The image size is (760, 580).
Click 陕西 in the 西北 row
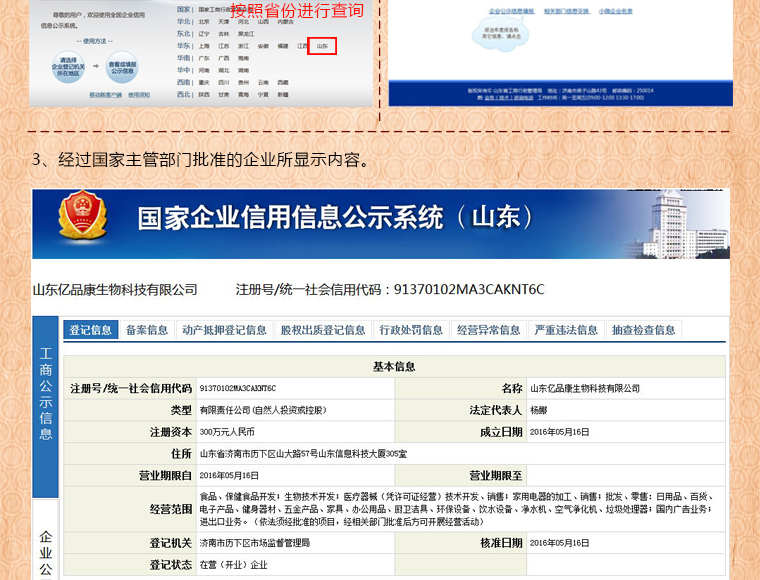204,94
